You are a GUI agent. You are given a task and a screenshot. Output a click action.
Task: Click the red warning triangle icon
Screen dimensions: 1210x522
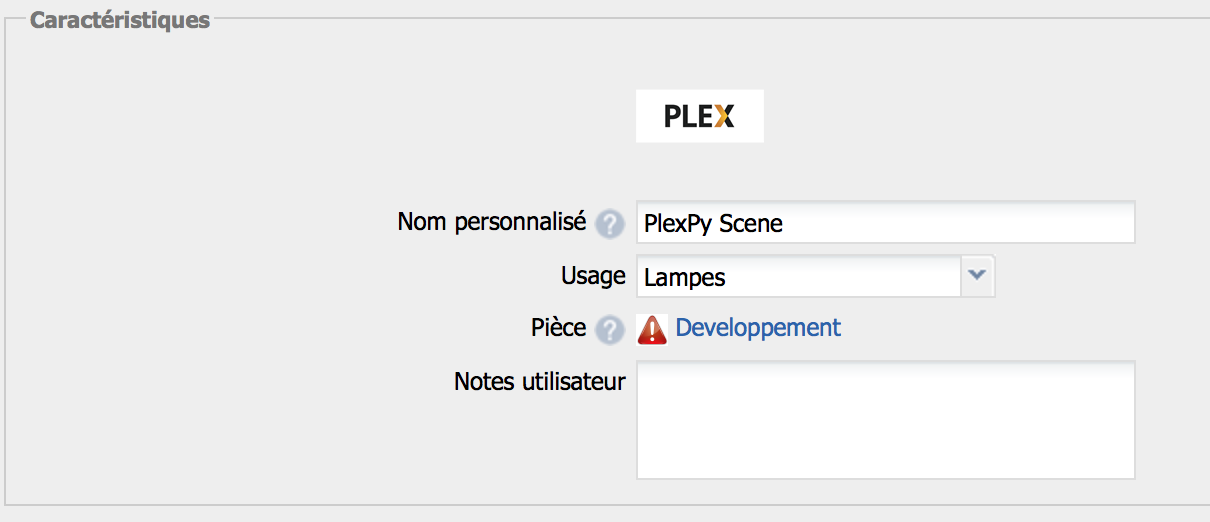[652, 329]
